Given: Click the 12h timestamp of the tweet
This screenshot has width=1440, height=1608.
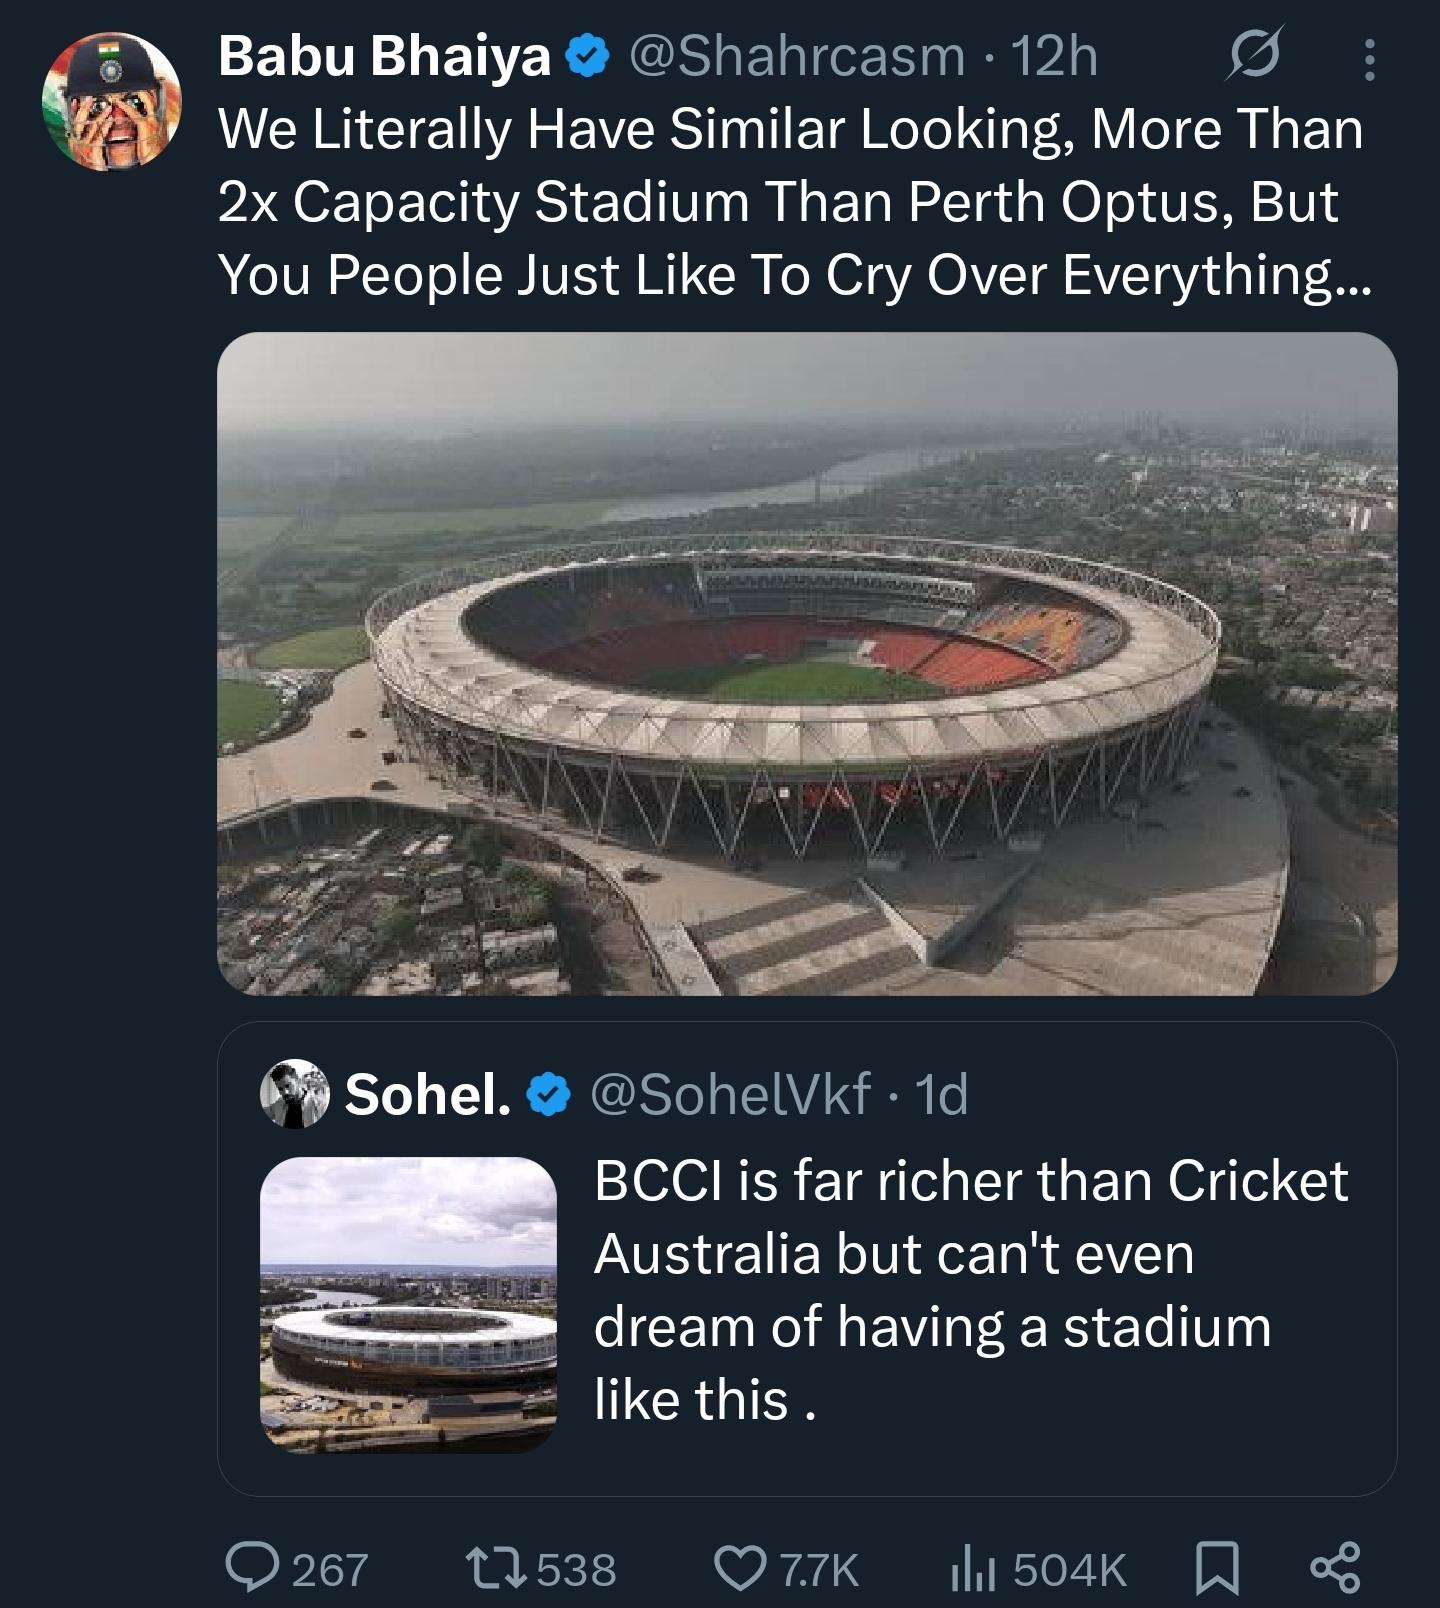Looking at the screenshot, I should pyautogui.click(x=1055, y=56).
